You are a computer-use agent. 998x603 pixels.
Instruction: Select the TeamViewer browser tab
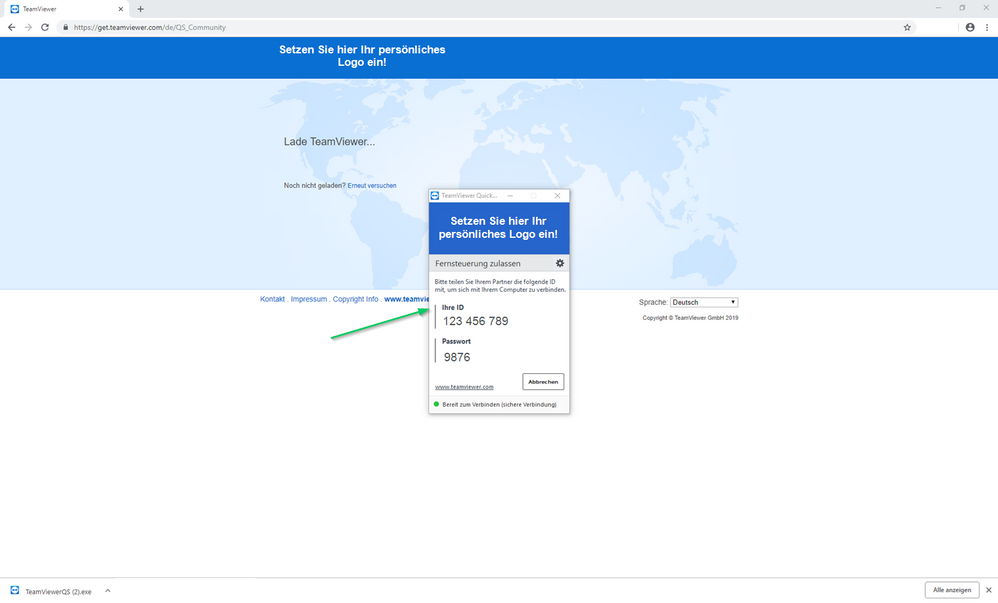click(66, 9)
